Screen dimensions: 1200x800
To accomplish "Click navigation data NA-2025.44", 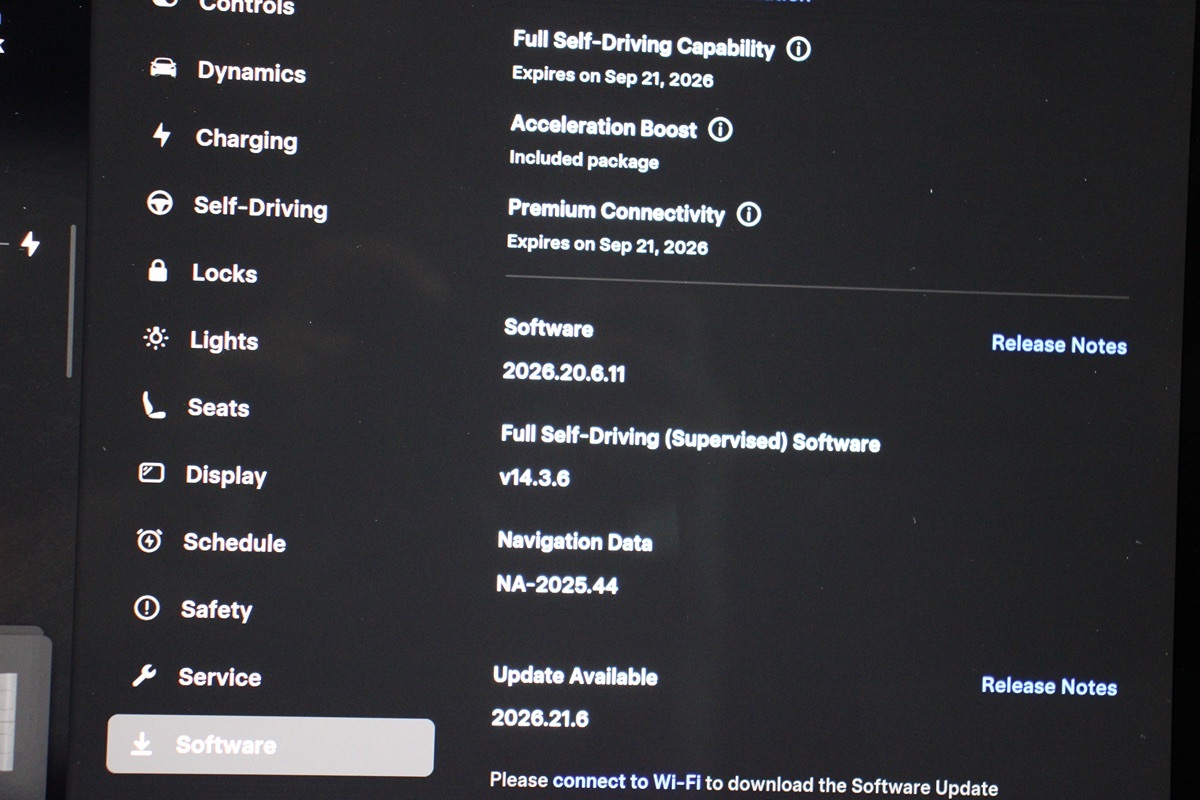I will 557,584.
